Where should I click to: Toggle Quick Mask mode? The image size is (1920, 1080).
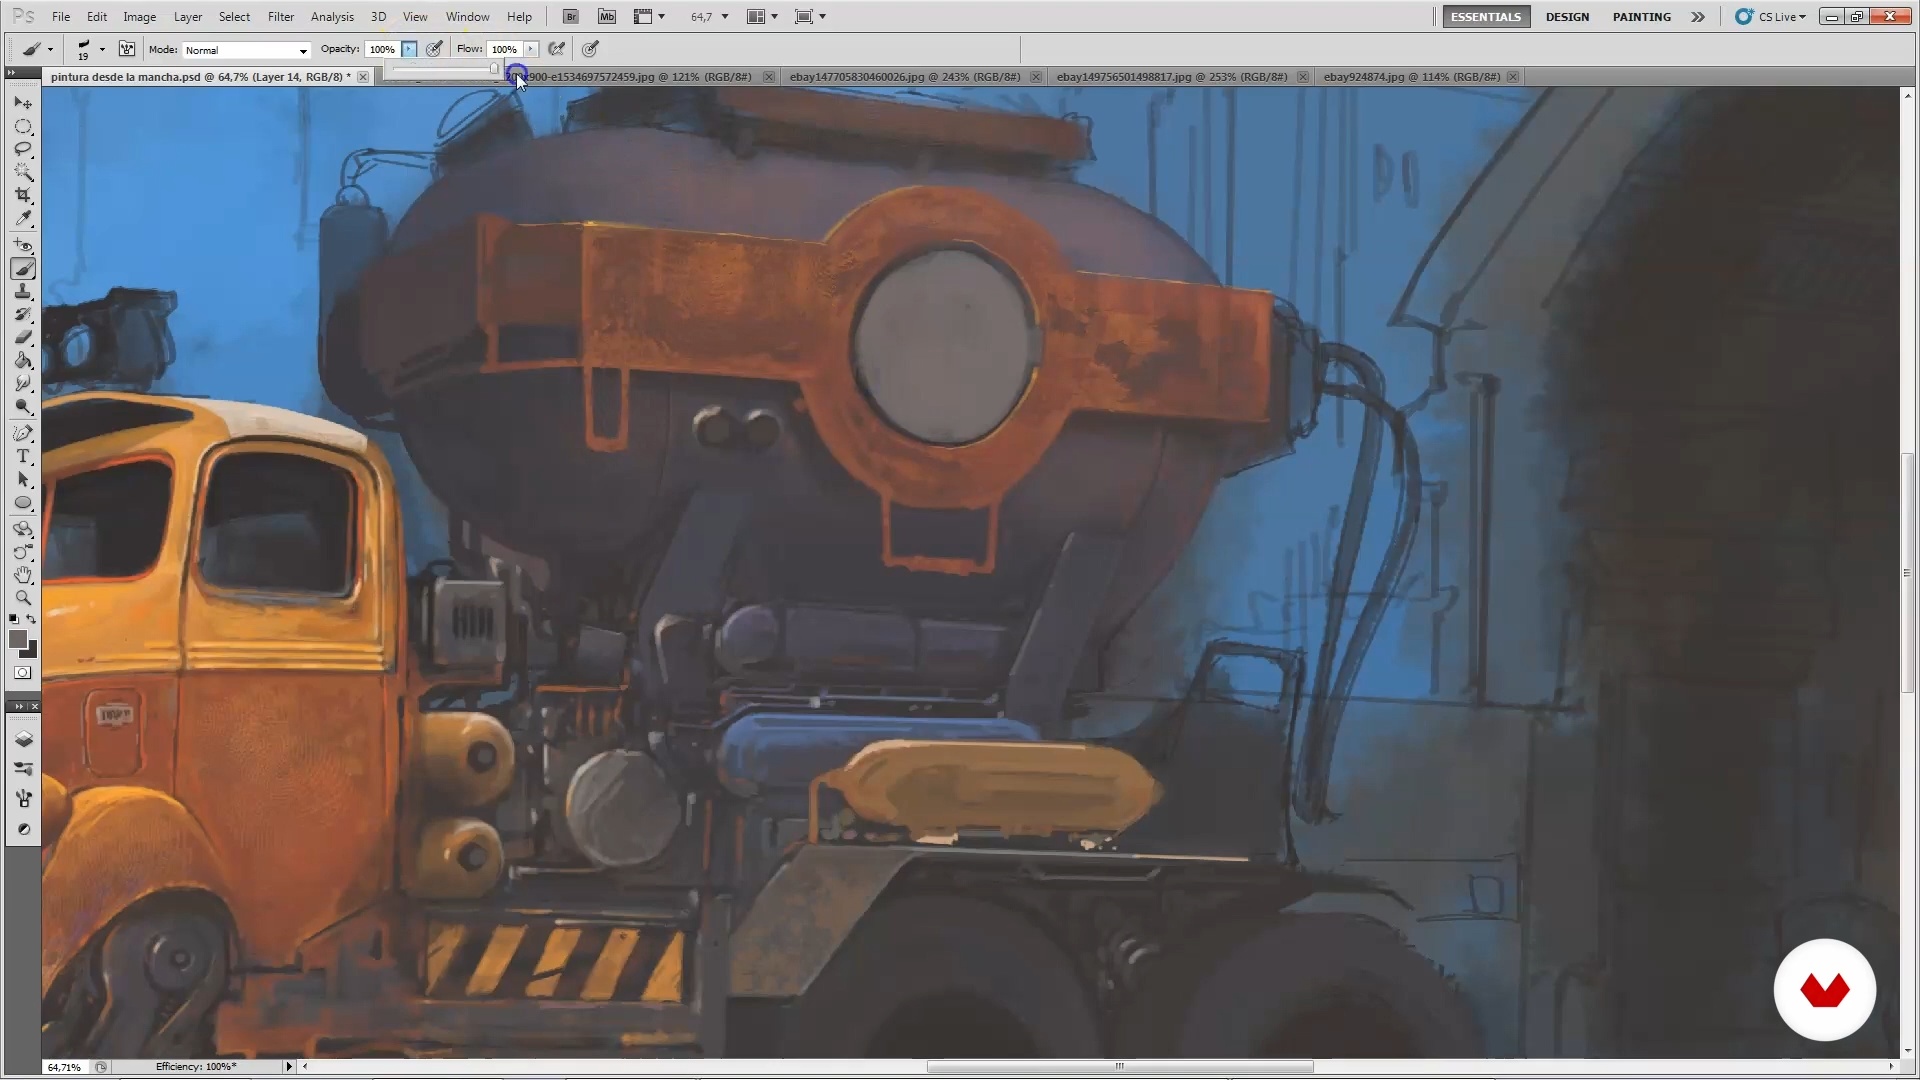pyautogui.click(x=23, y=673)
